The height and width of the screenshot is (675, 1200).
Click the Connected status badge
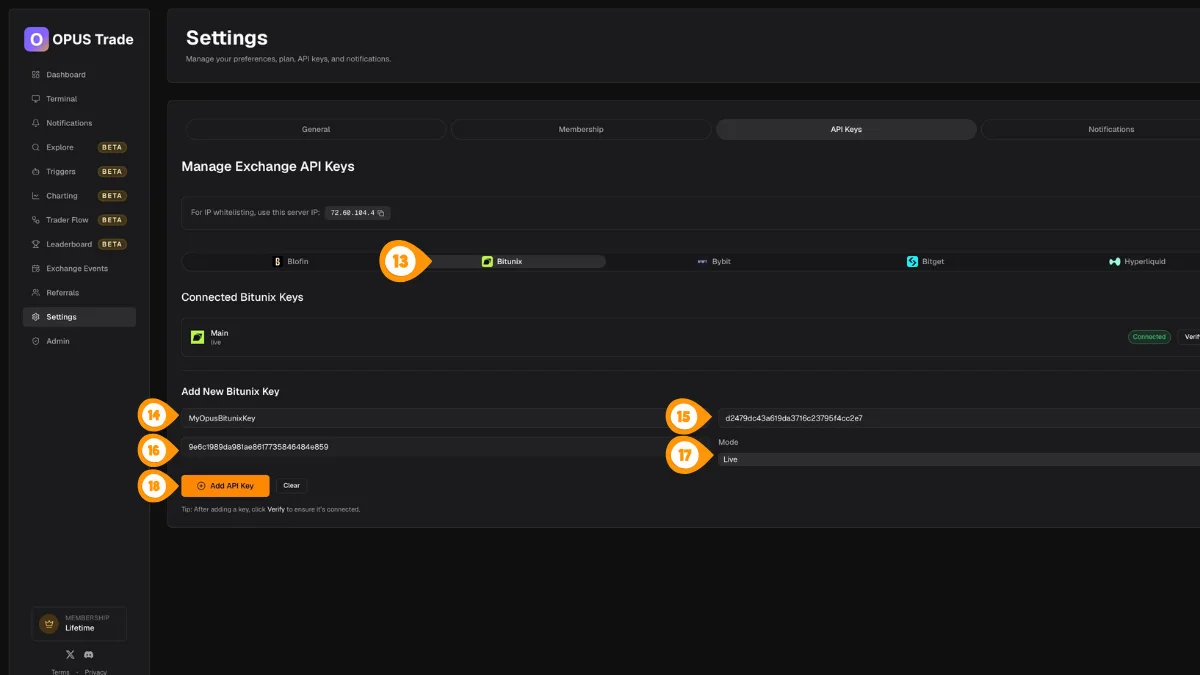click(1149, 337)
